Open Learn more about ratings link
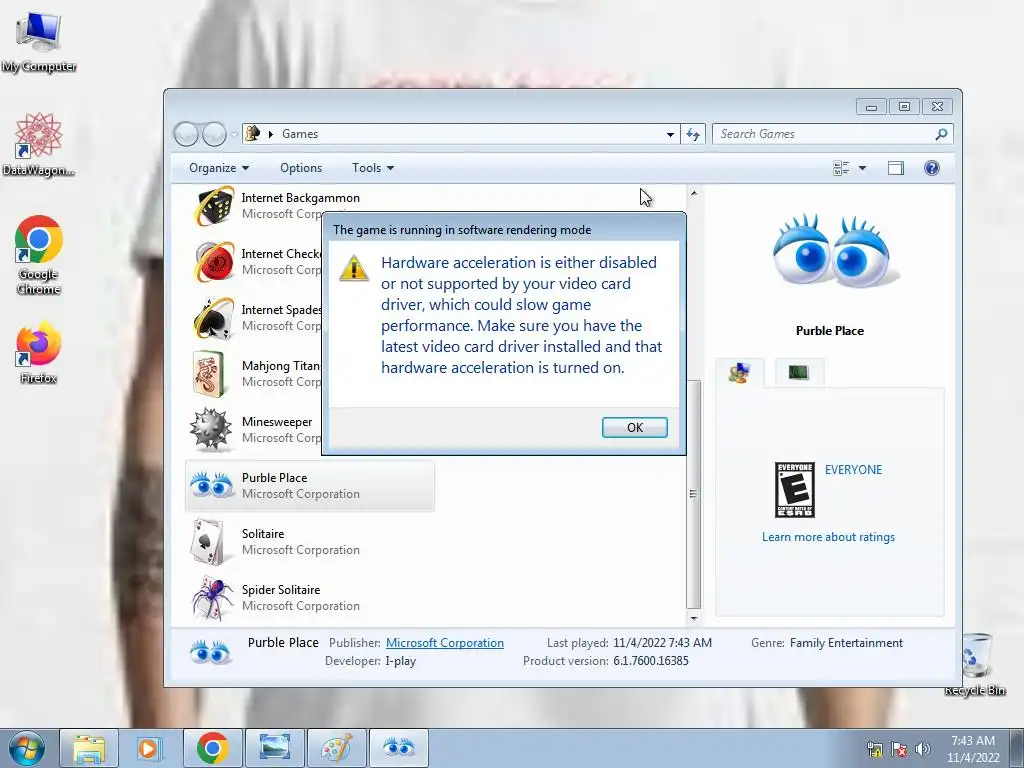This screenshot has height=768, width=1024. [828, 537]
